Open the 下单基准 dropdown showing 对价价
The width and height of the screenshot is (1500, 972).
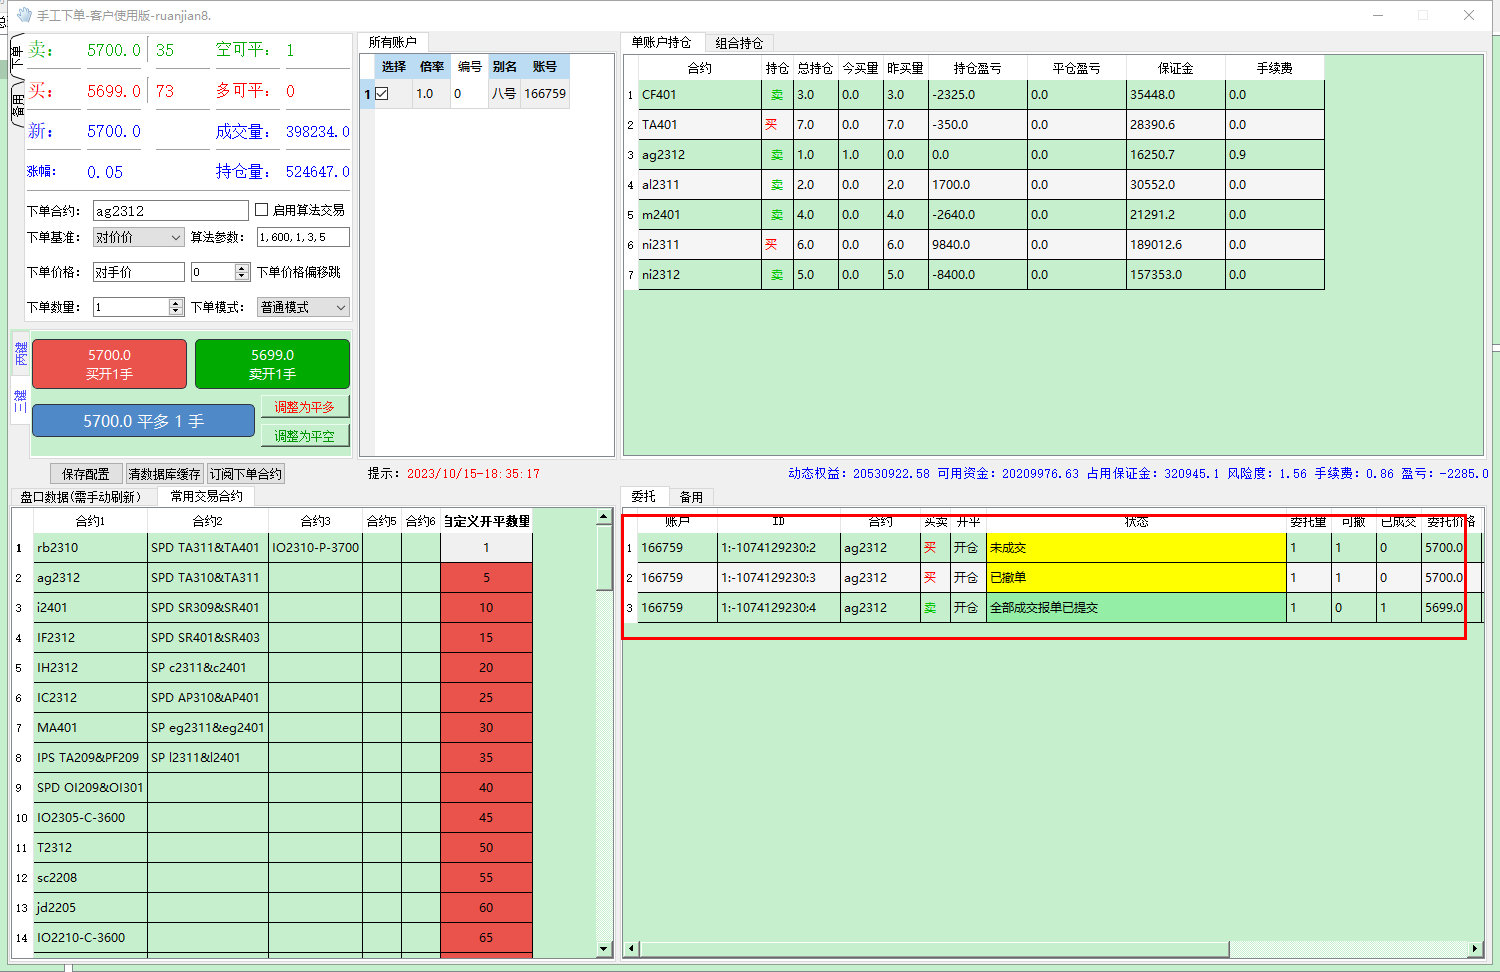[138, 237]
